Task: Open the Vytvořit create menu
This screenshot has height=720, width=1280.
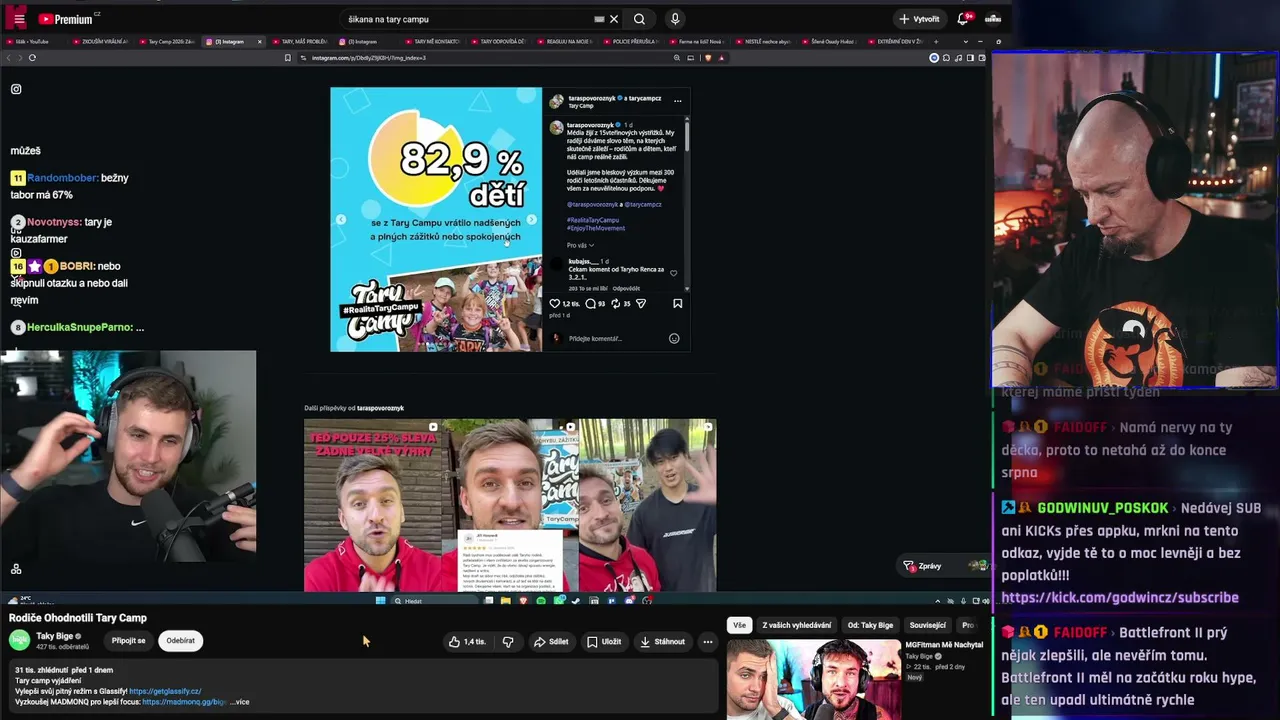Action: coord(919,19)
